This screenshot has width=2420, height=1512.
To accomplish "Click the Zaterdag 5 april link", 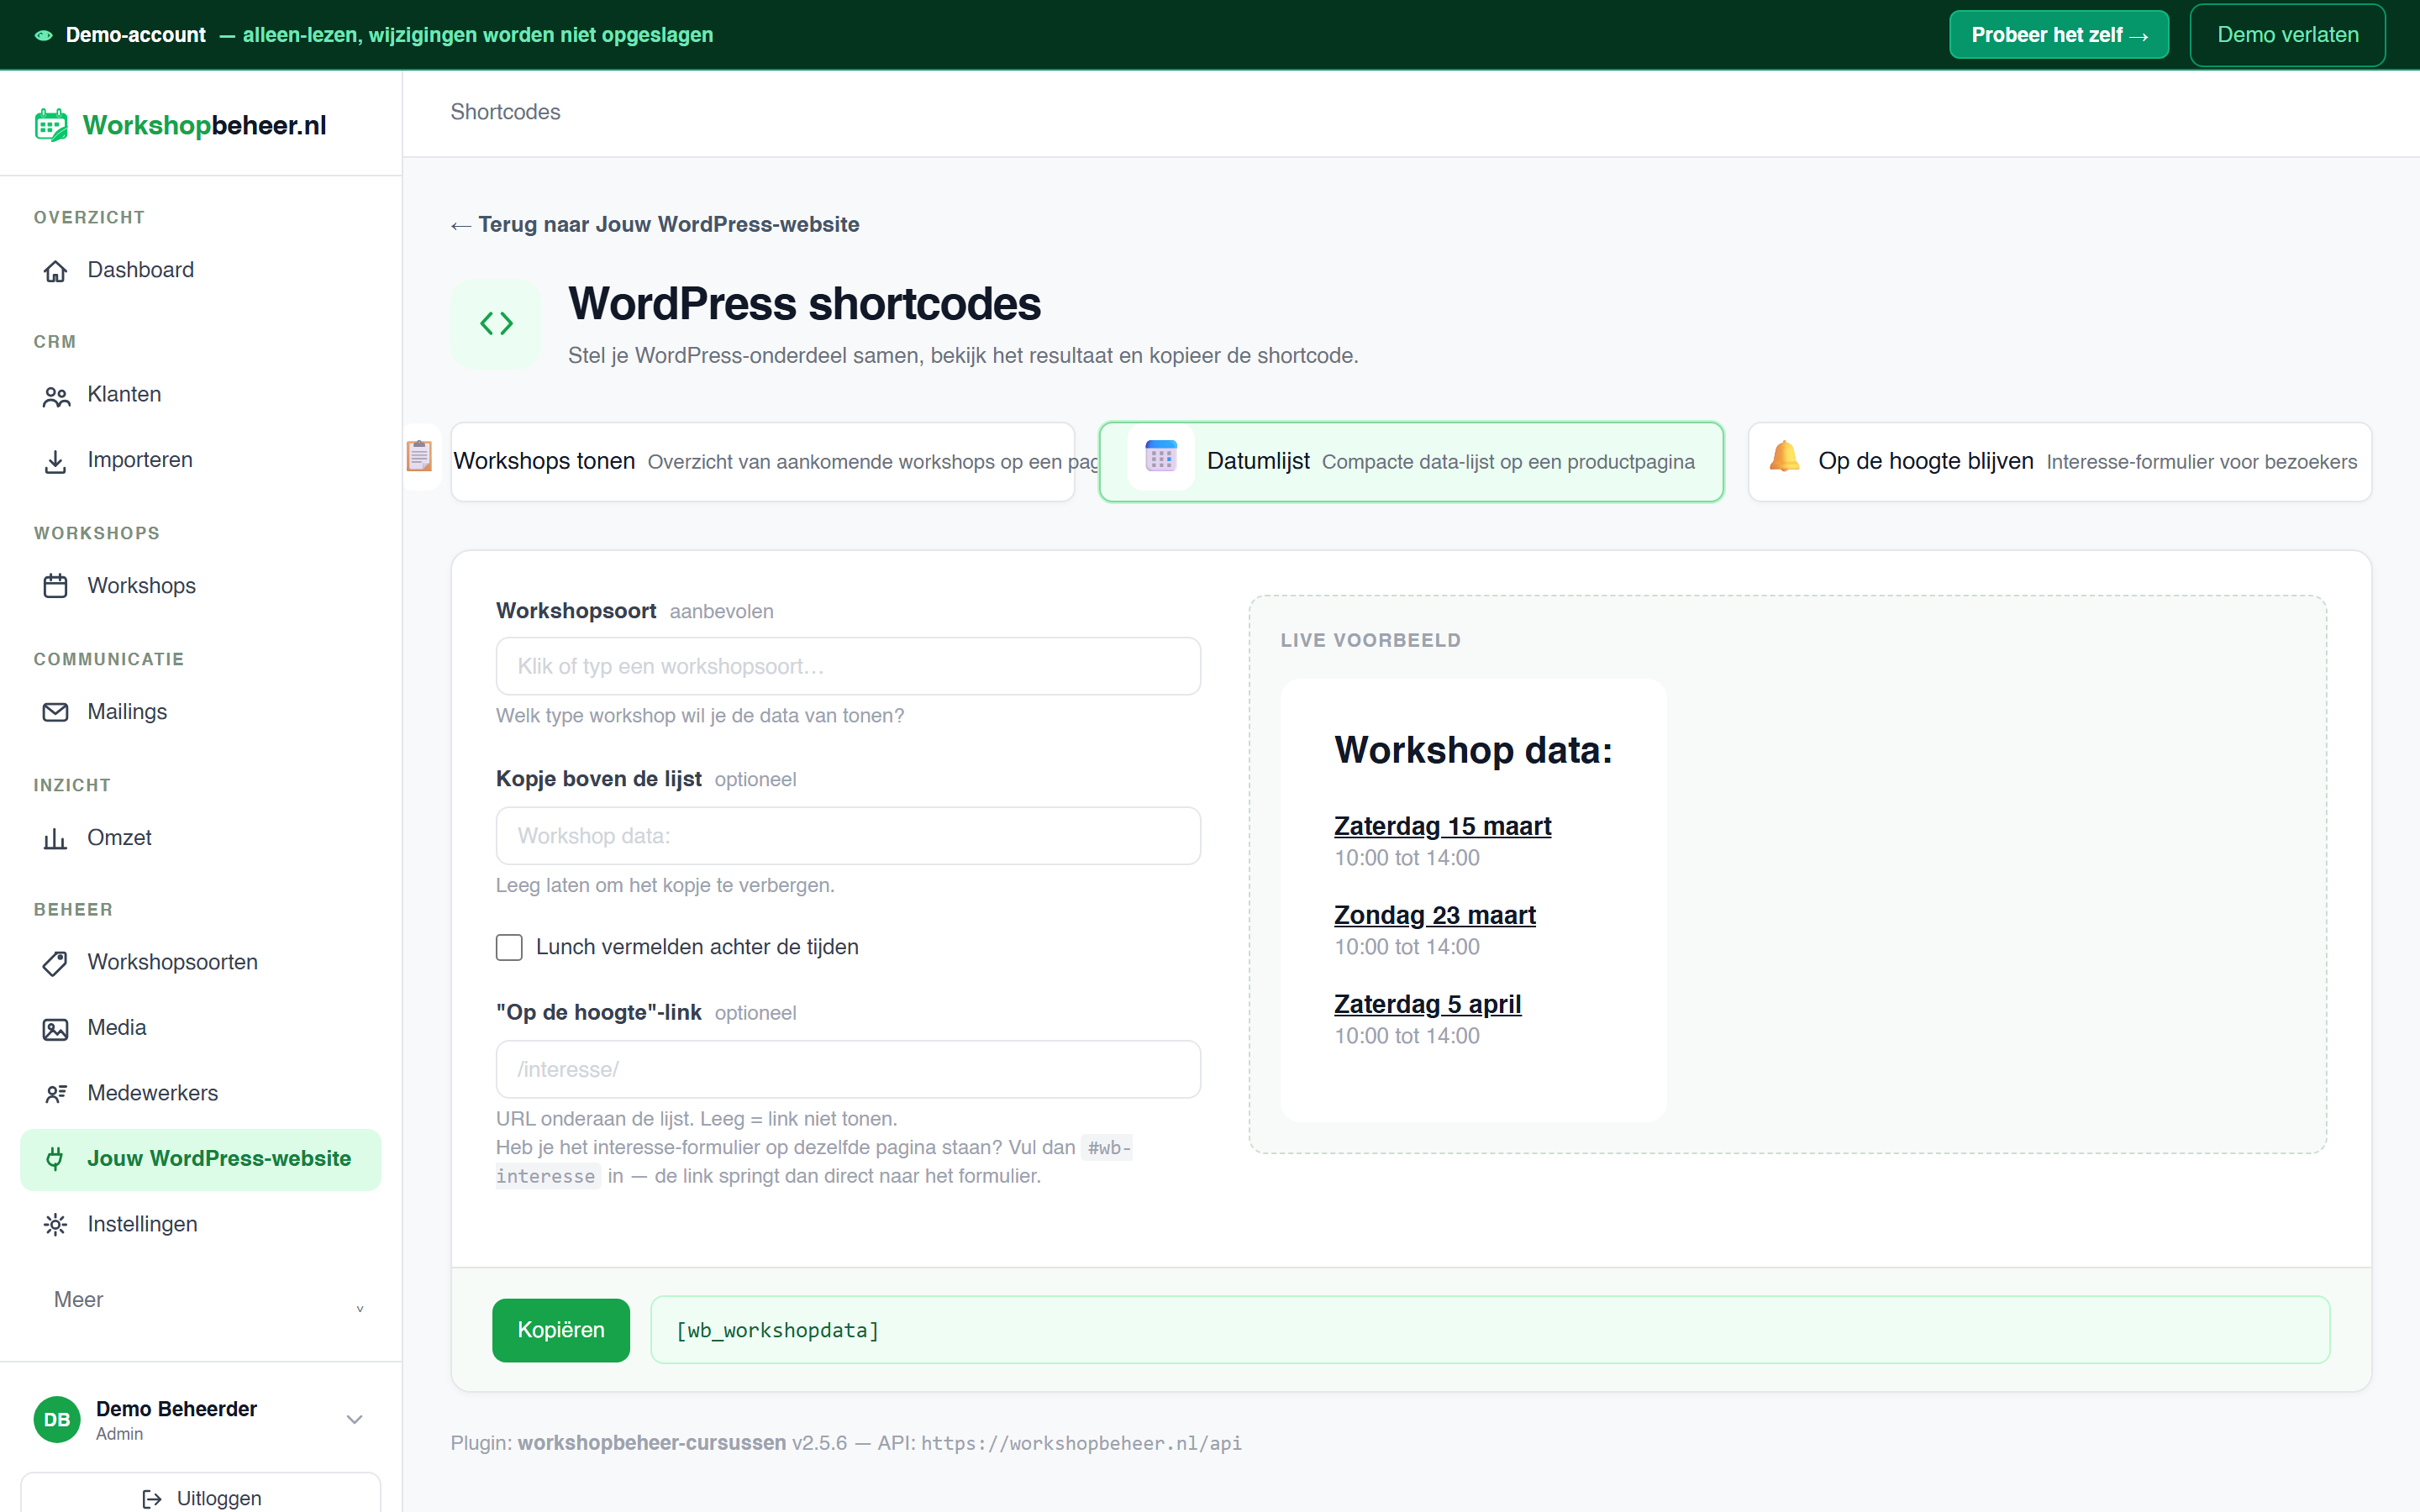I will coord(1427,1004).
